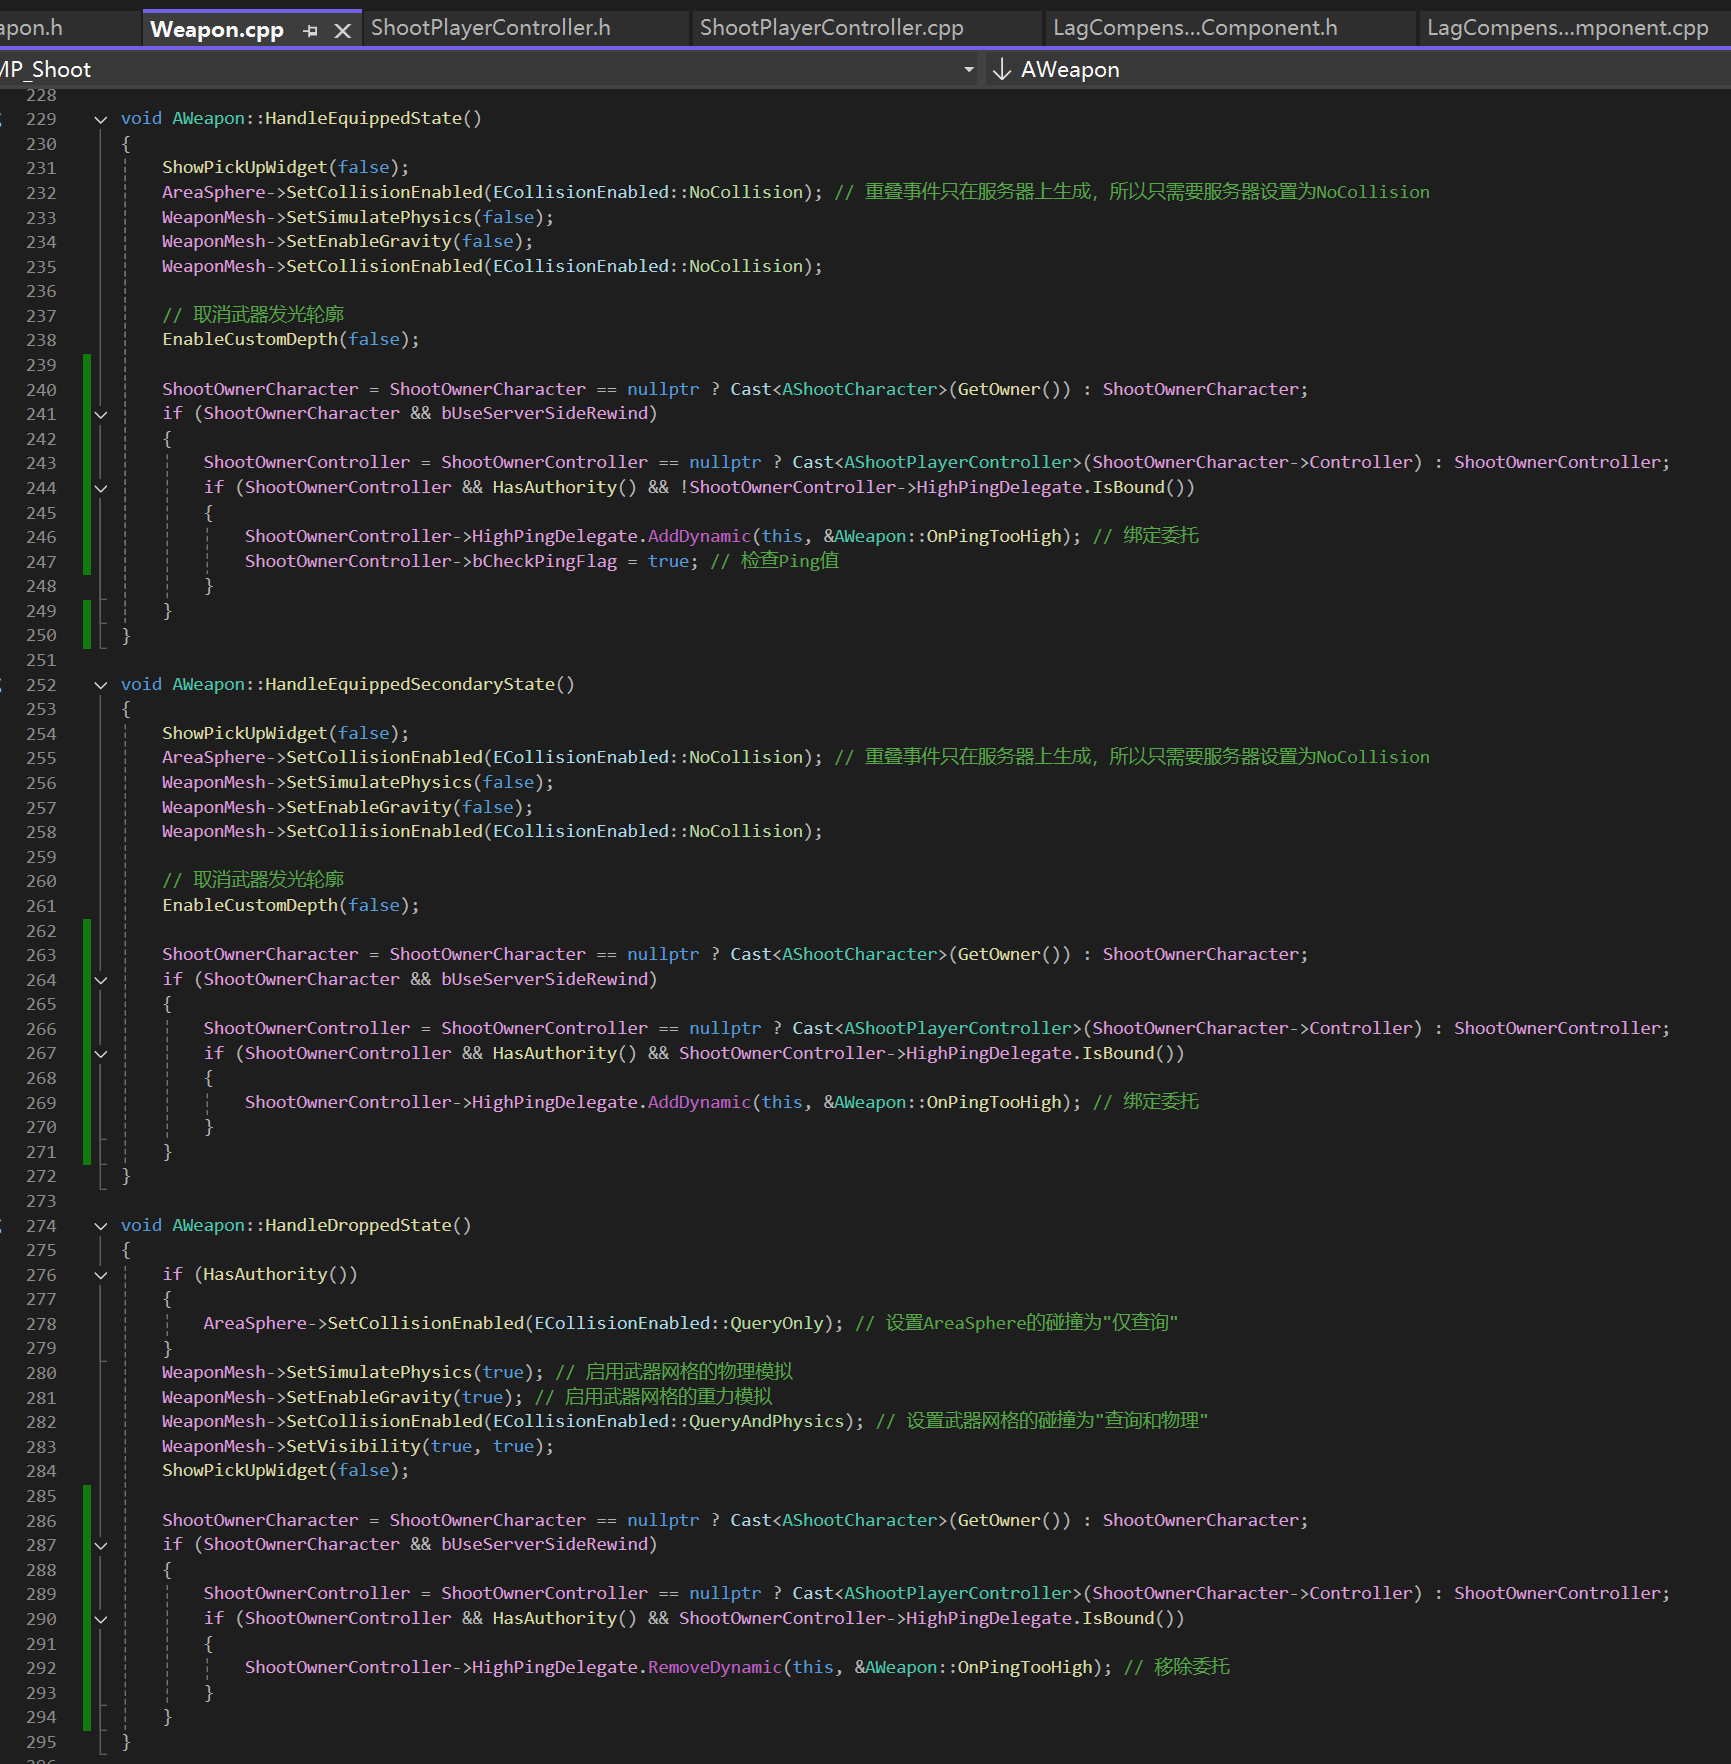Click AddDynamic on line 246

pyautogui.click(x=699, y=536)
